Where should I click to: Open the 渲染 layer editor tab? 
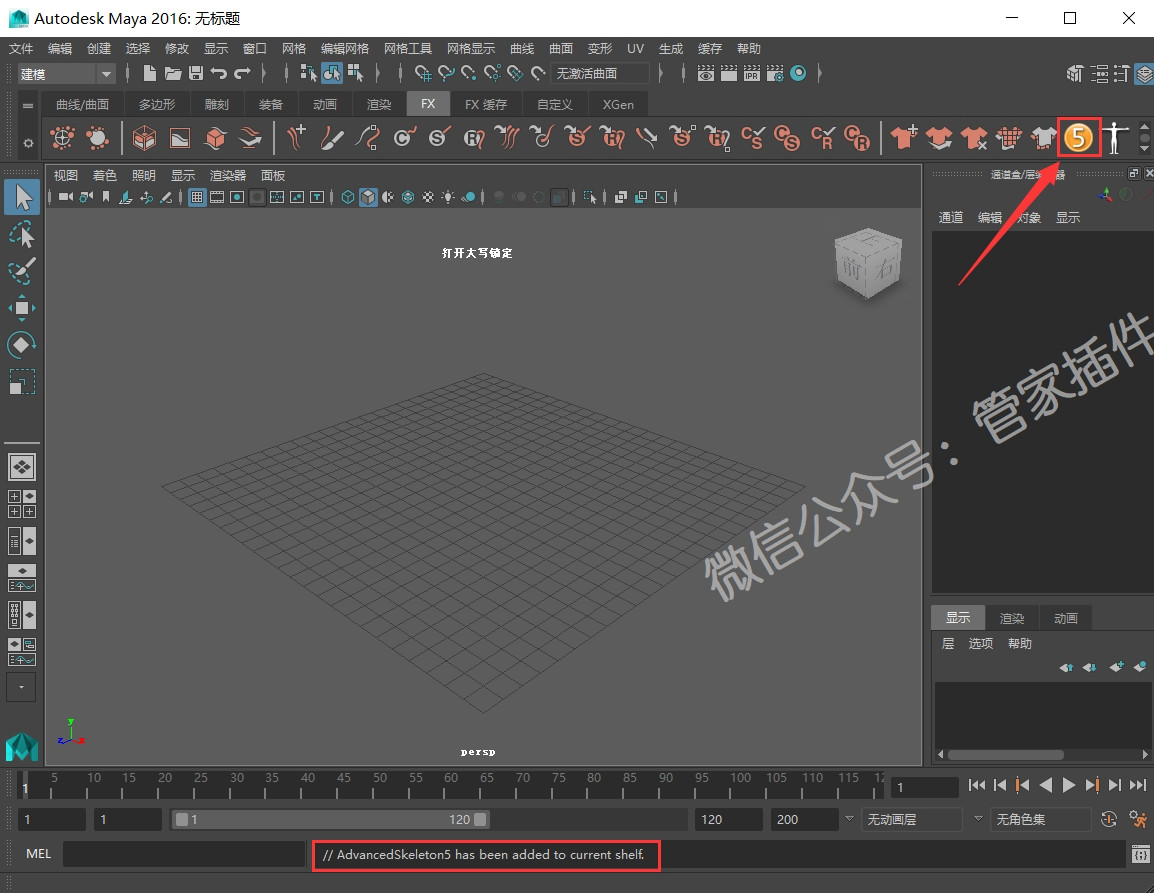[1012, 618]
